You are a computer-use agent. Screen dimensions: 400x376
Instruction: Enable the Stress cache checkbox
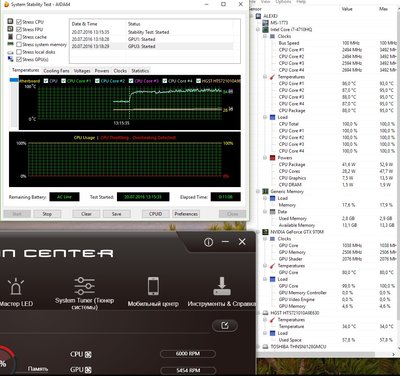click(x=19, y=37)
